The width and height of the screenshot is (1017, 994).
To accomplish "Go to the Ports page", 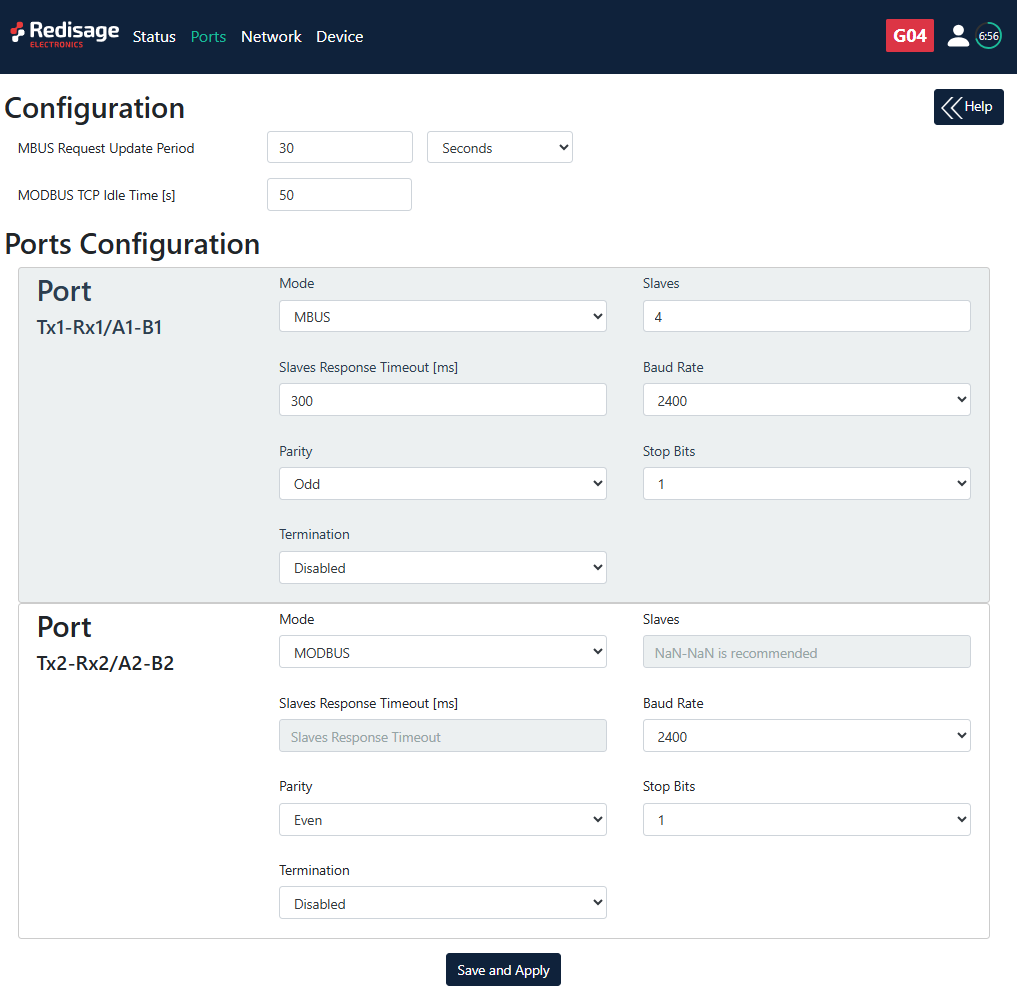I will coord(208,37).
